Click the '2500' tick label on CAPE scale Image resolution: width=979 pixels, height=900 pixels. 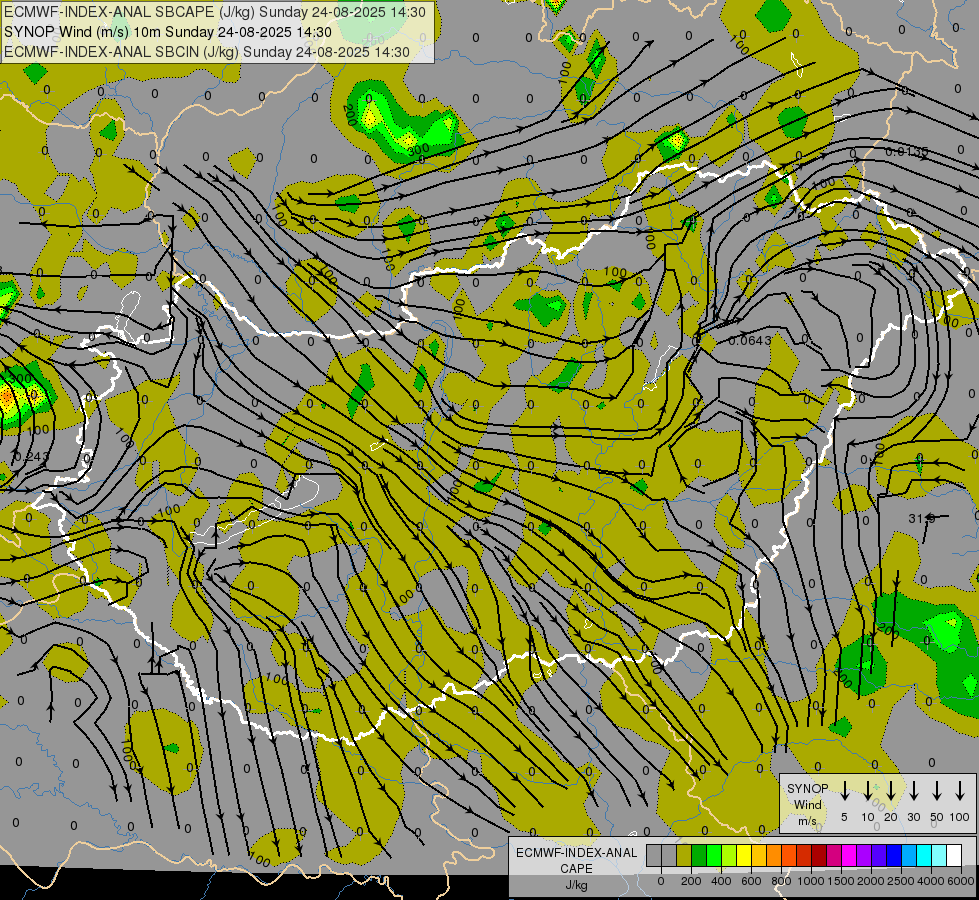900,881
